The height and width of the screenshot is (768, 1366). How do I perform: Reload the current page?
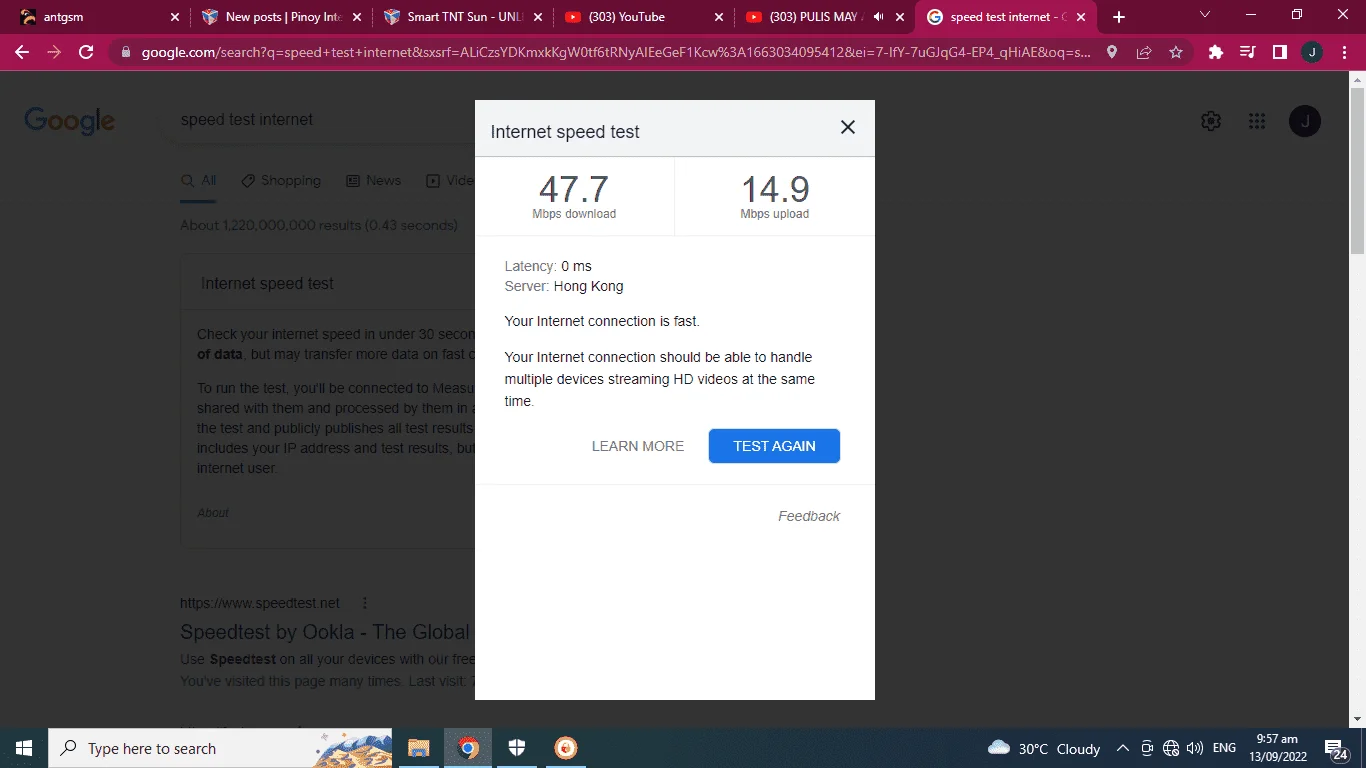[86, 52]
